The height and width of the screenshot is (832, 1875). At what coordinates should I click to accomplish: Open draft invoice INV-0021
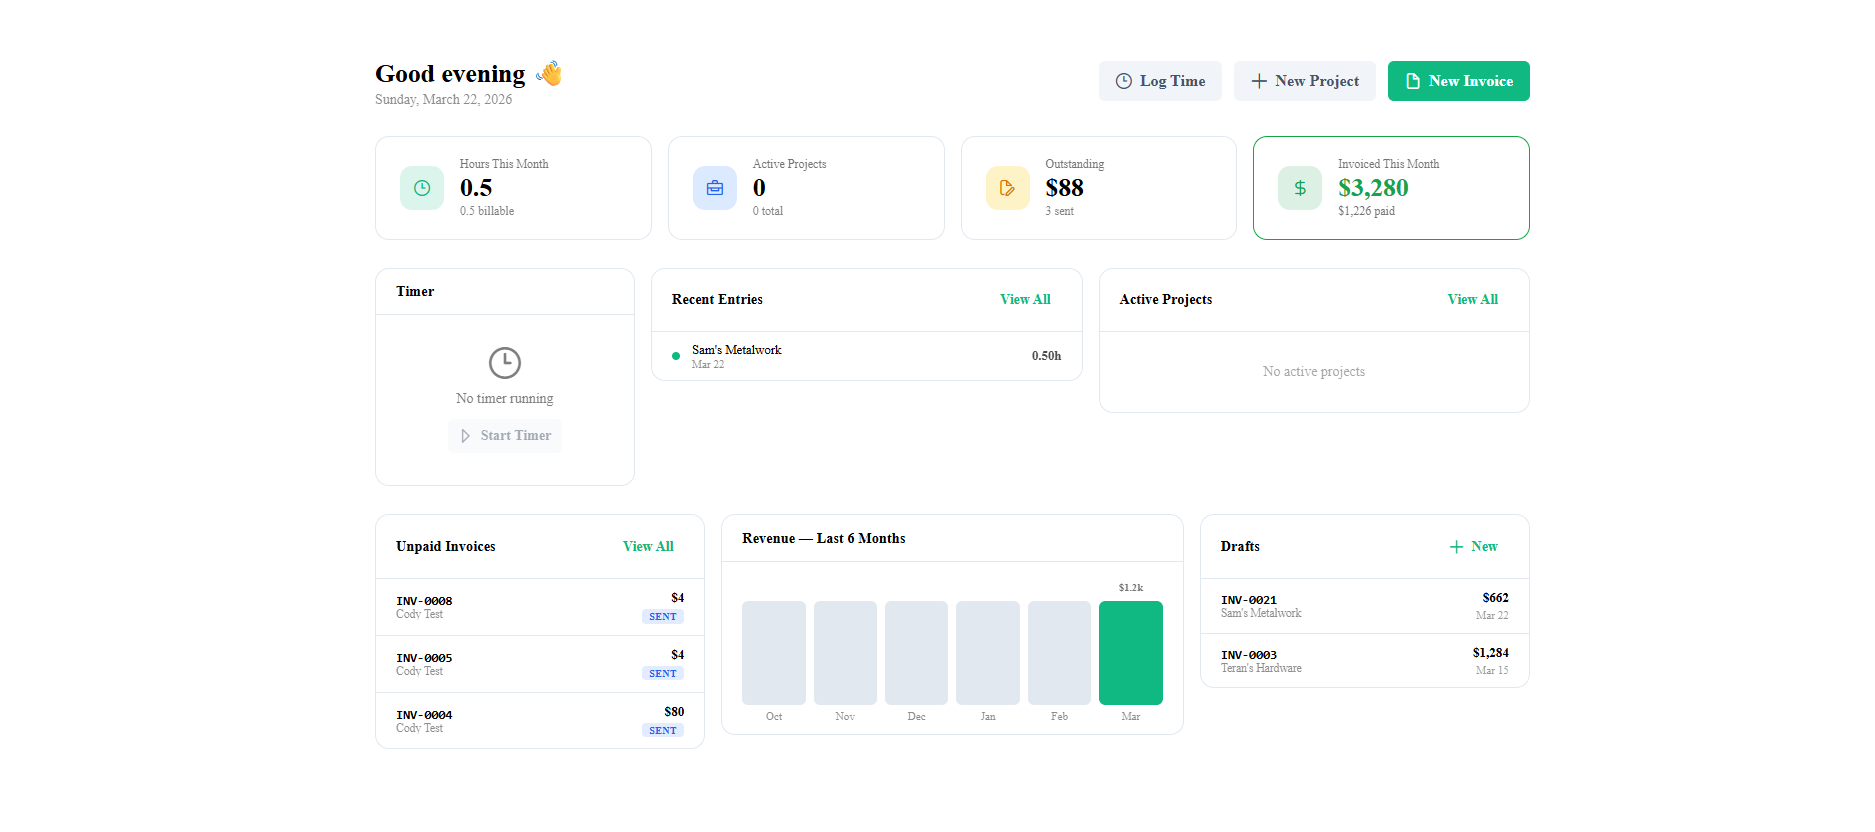pyautogui.click(x=1364, y=606)
